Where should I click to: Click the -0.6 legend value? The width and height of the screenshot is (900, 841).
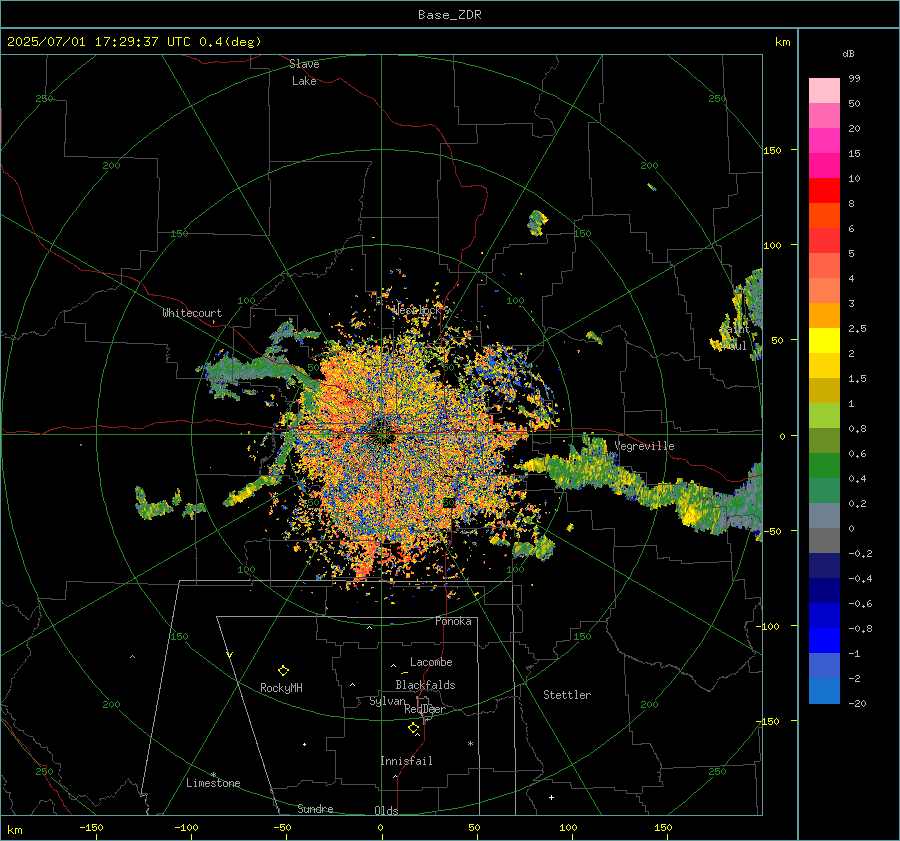pos(860,603)
